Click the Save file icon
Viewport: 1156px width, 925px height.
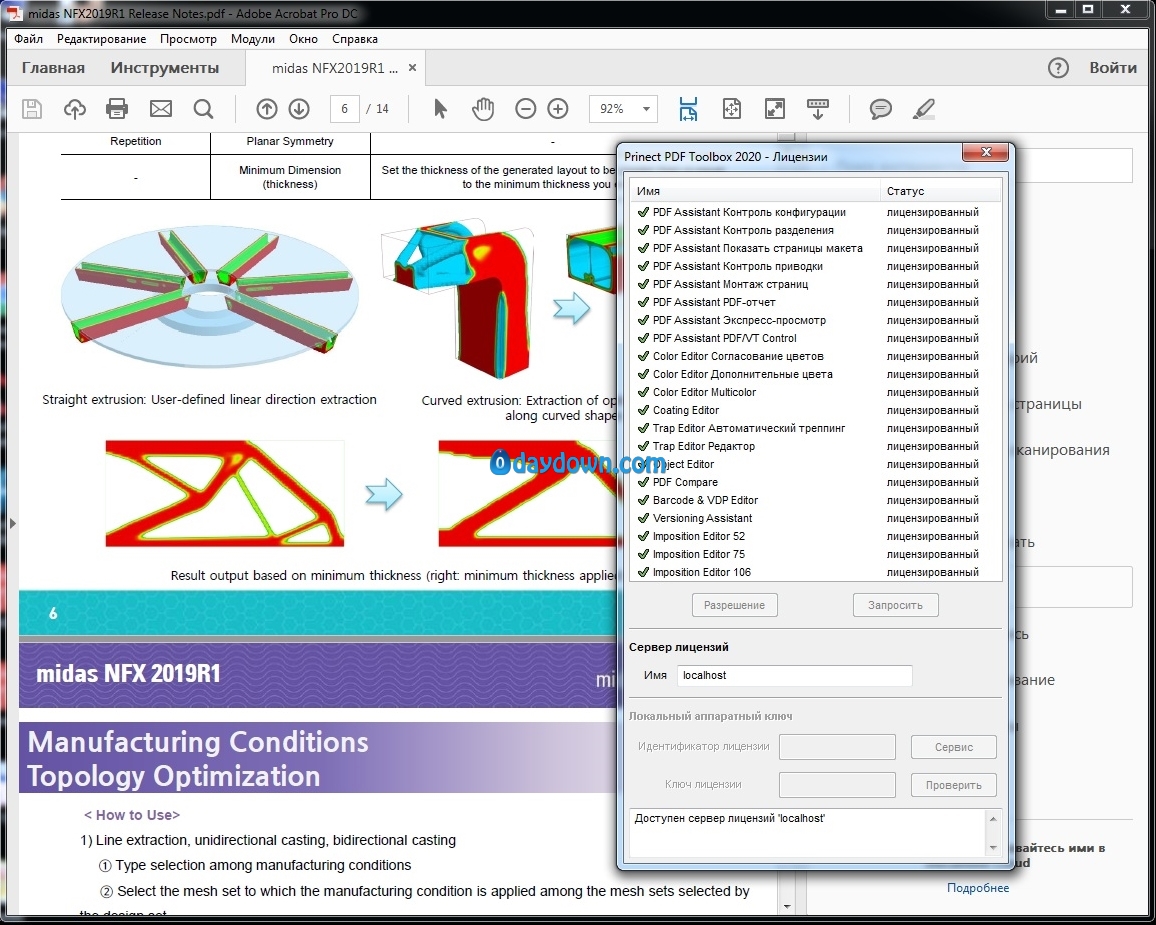point(32,109)
